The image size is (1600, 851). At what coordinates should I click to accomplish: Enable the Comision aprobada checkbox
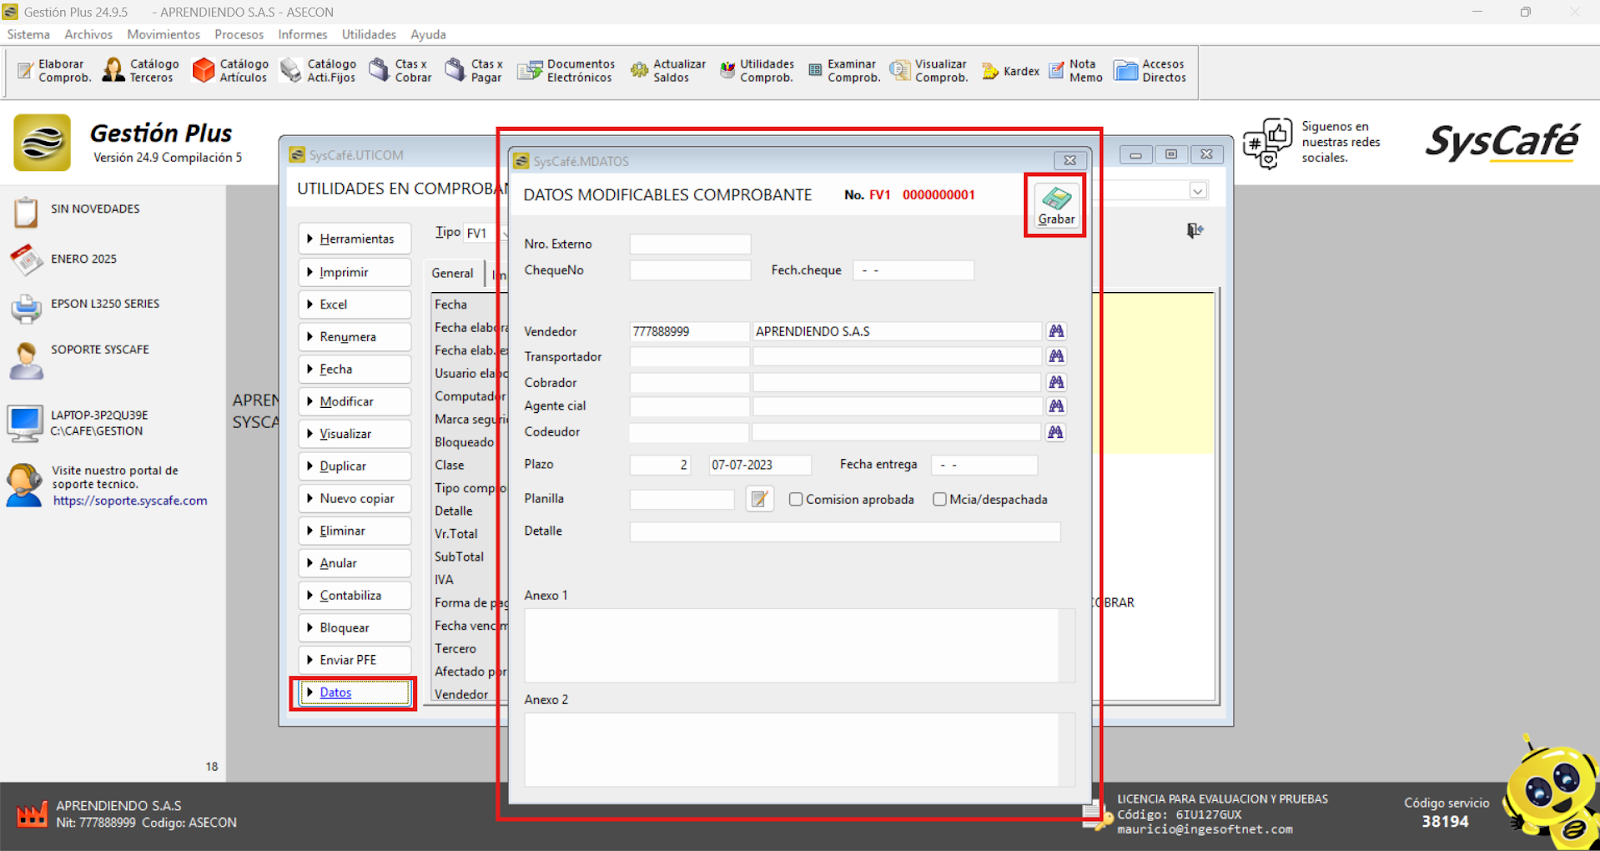(796, 499)
